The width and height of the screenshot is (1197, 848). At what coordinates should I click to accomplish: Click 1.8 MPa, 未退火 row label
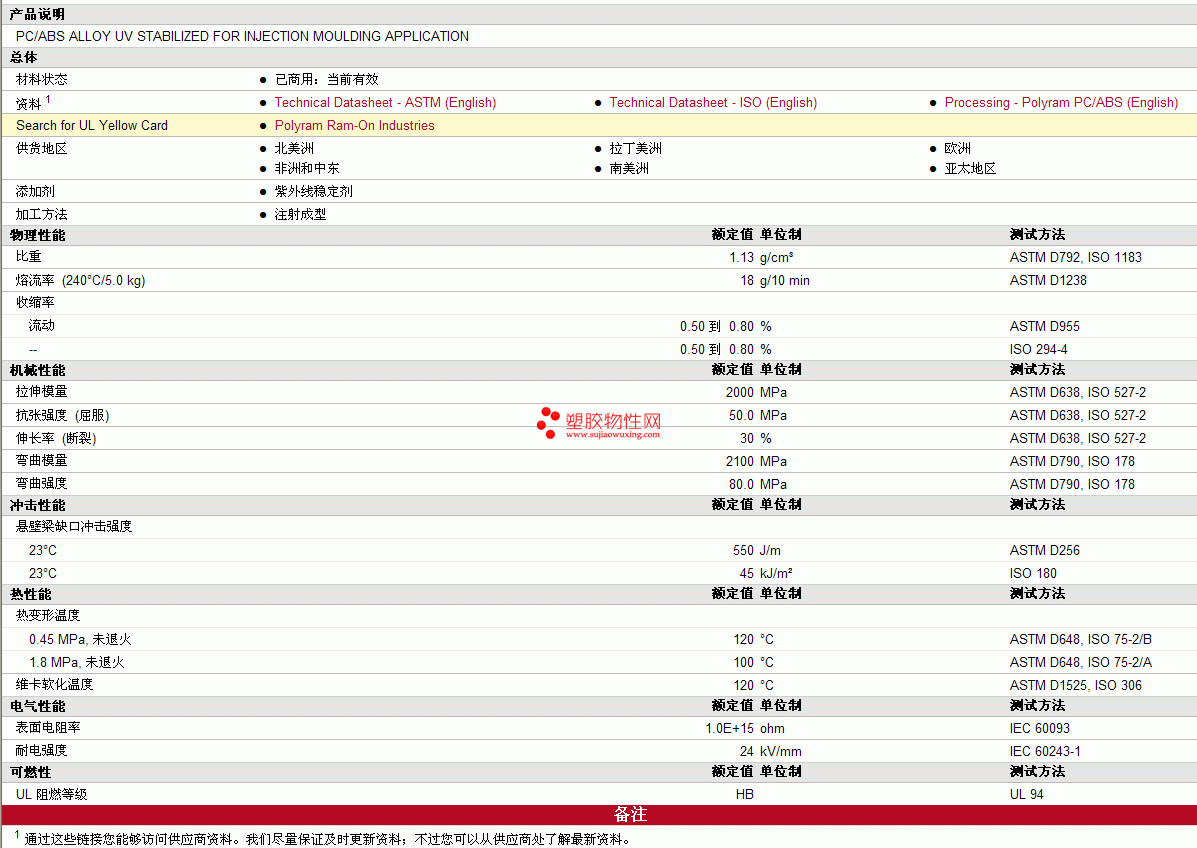point(76,662)
